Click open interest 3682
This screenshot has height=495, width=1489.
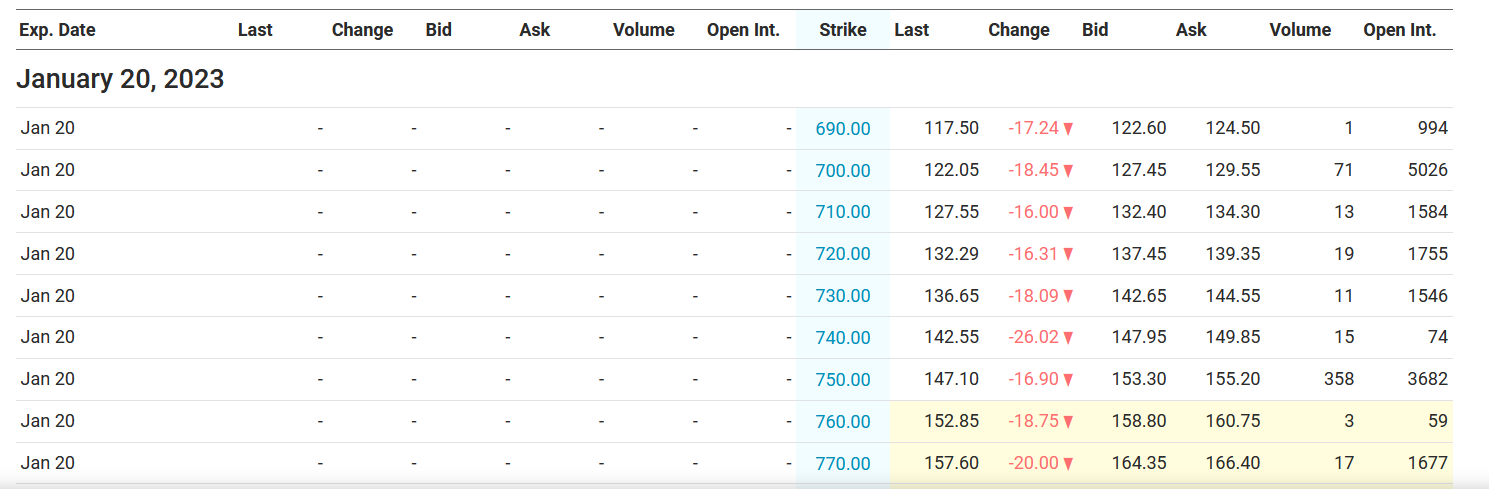(1428, 379)
